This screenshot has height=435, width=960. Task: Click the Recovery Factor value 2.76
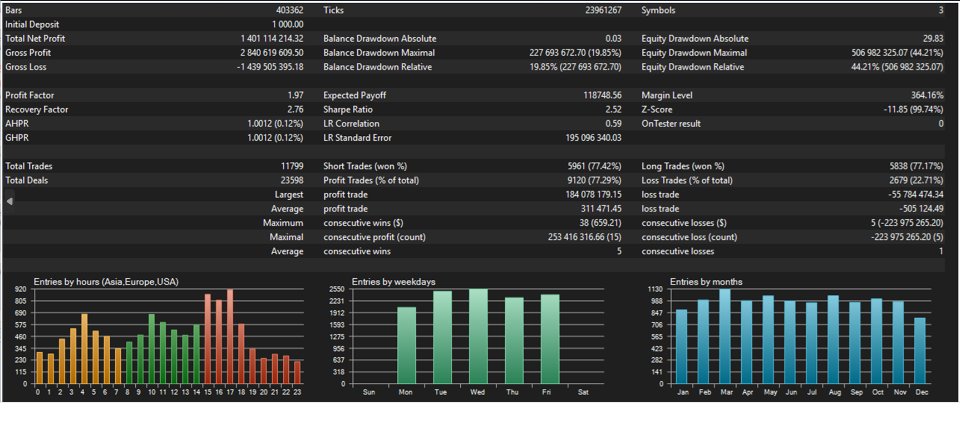(295, 110)
